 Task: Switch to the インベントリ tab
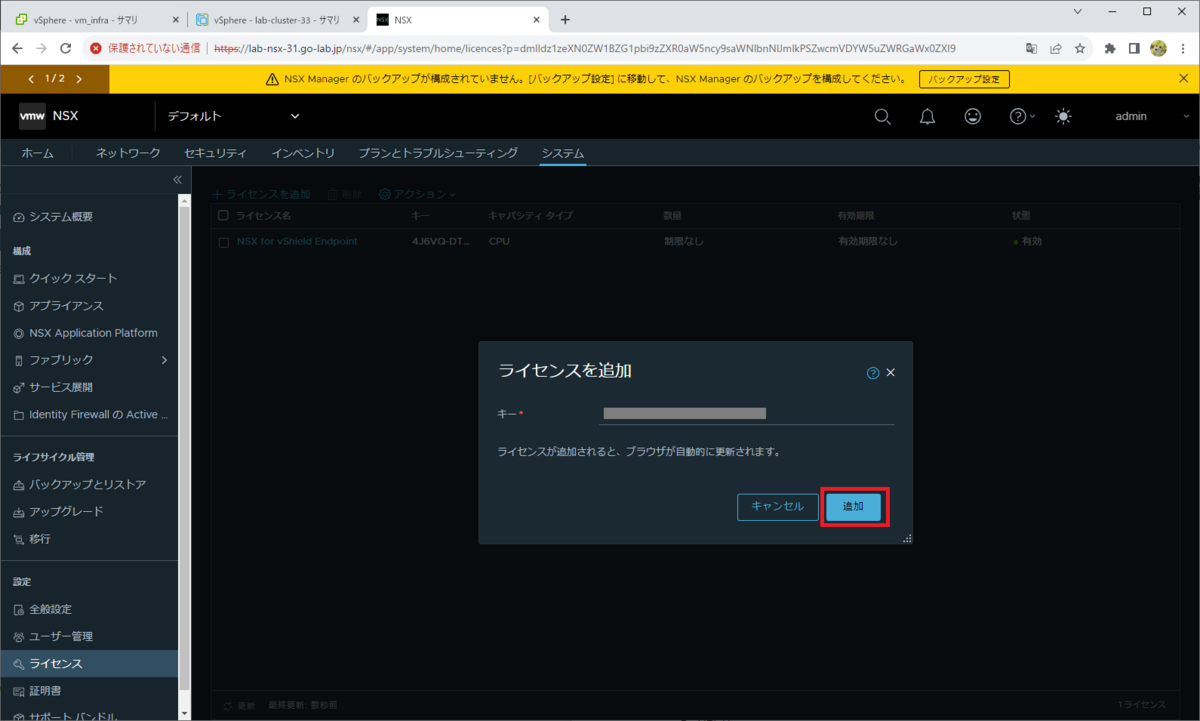[303, 153]
